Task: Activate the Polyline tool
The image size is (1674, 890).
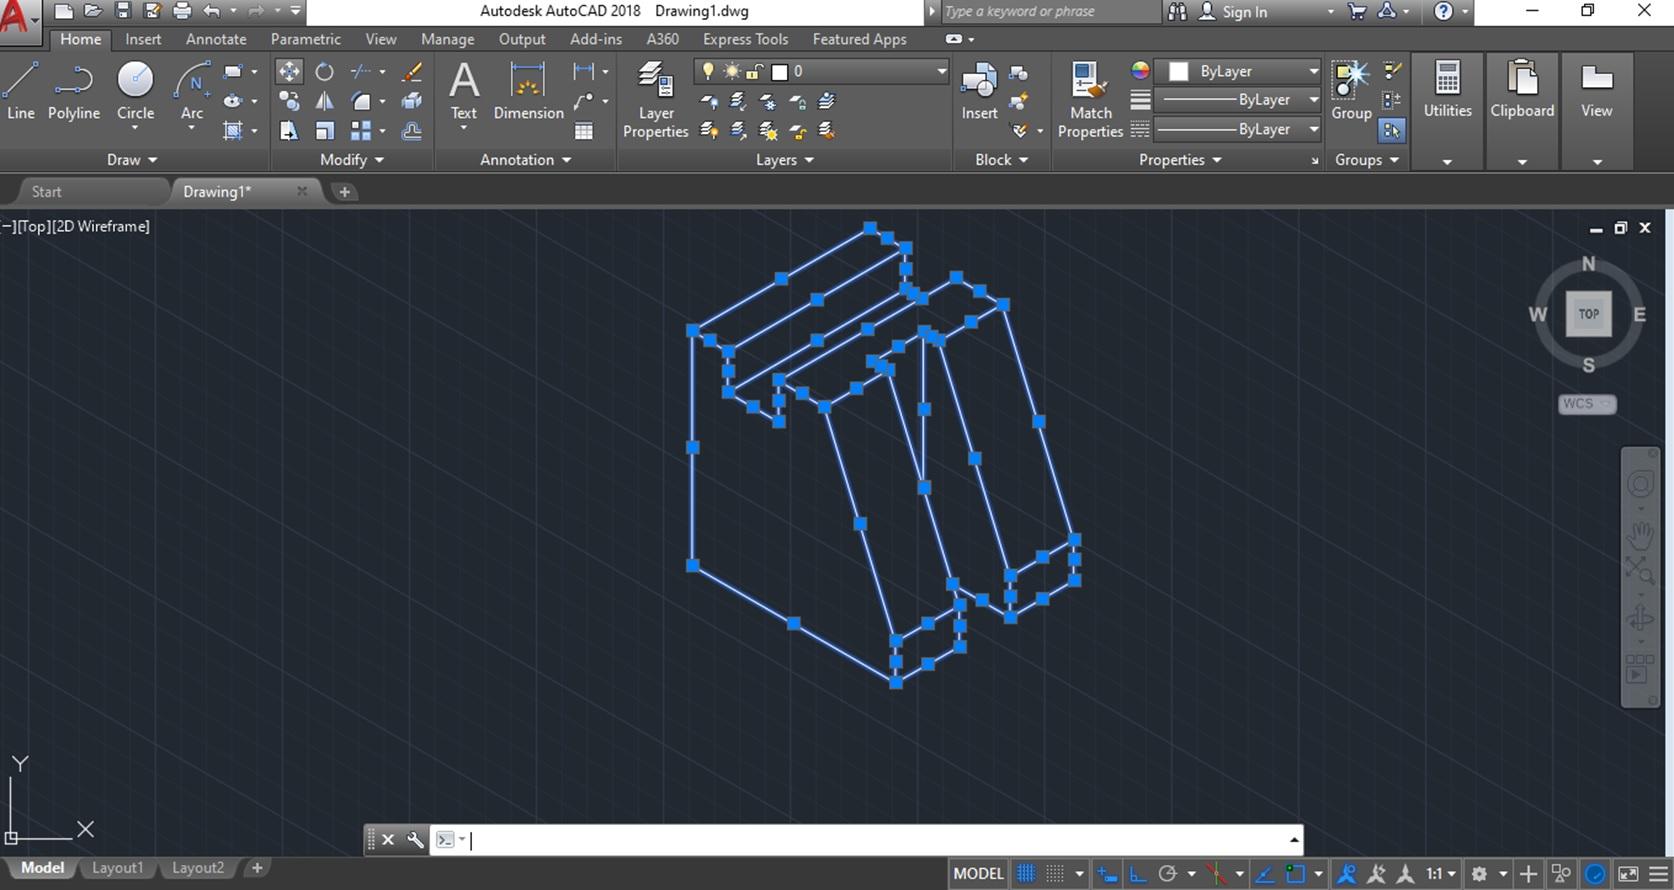Action: point(73,91)
